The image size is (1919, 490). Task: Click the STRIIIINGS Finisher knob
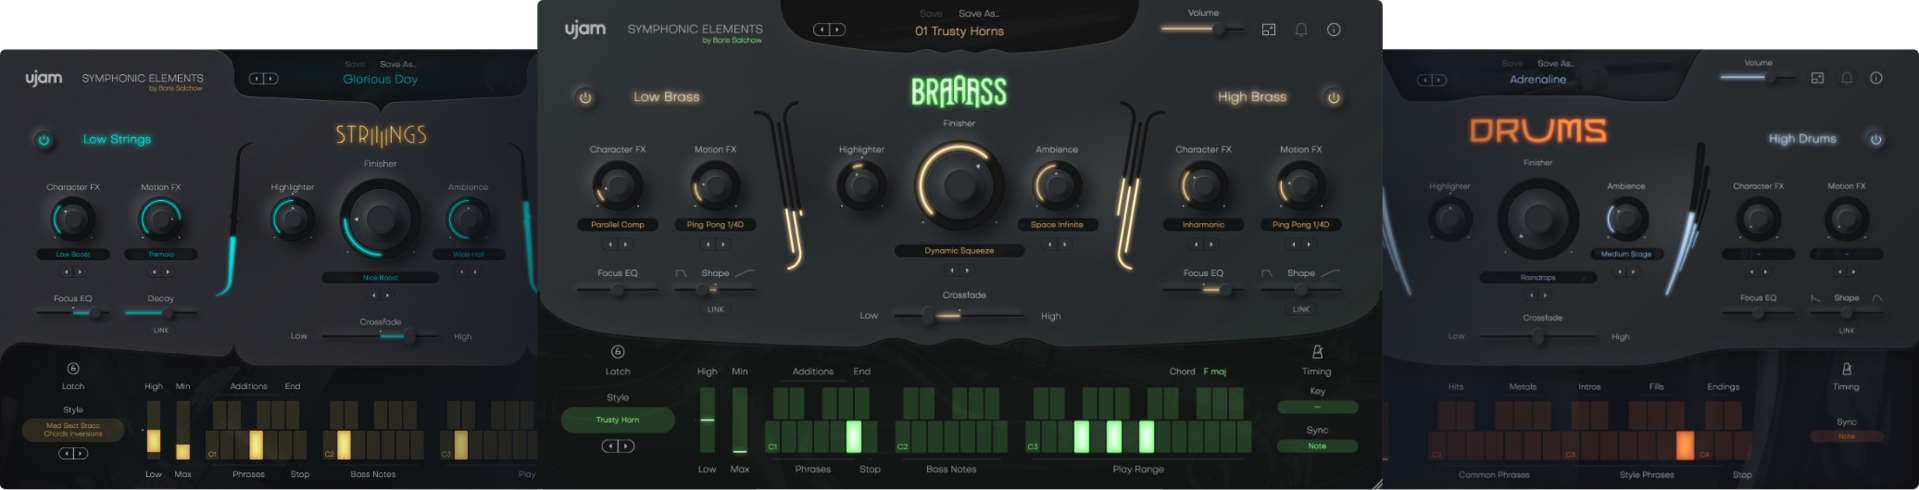click(380, 220)
